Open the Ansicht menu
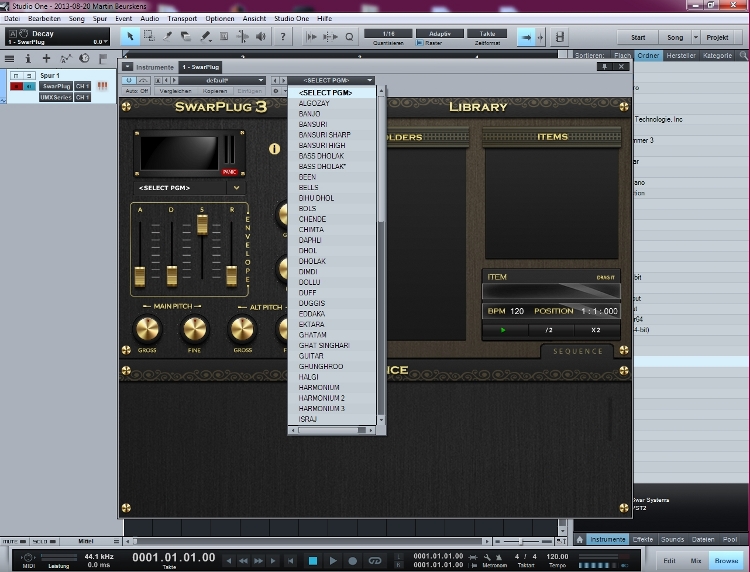 254,19
